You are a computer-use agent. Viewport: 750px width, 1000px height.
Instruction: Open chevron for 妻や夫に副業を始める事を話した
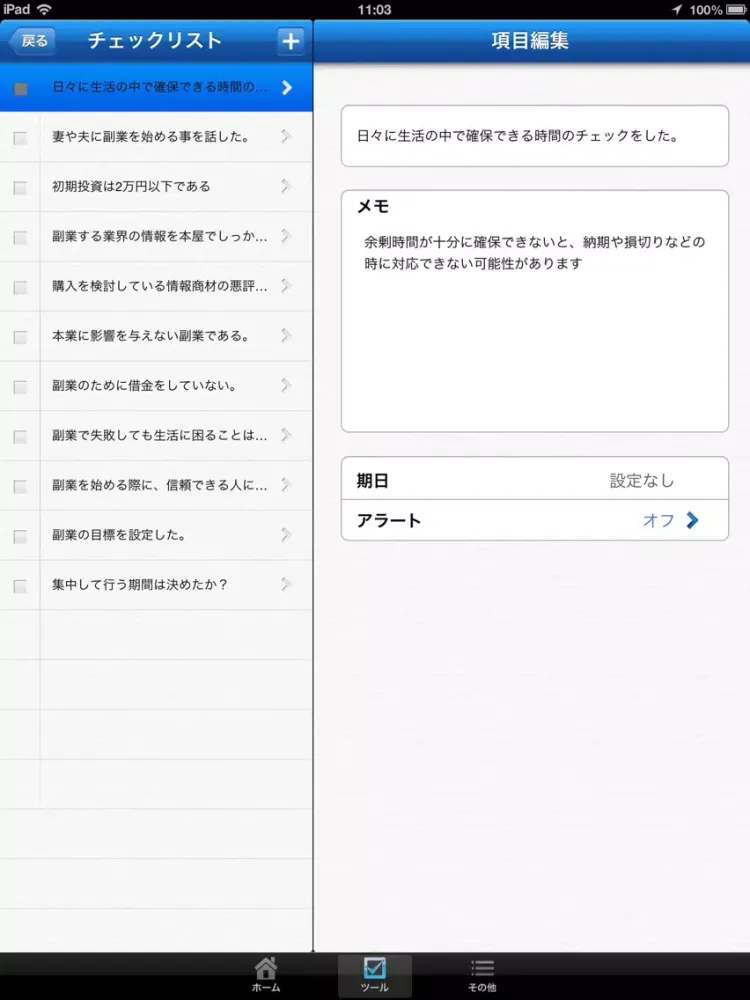coord(286,136)
